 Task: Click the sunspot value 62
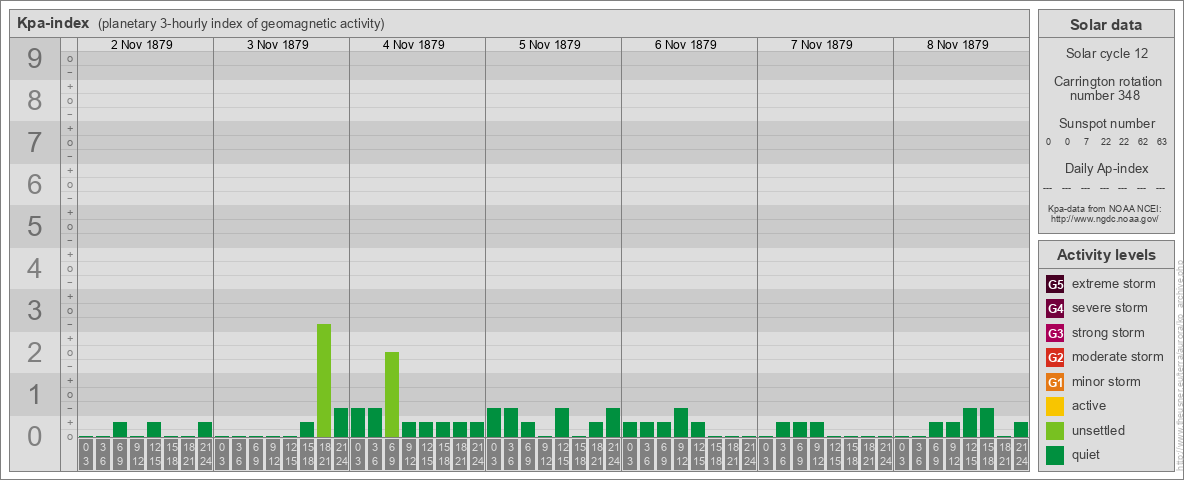tap(1145, 142)
